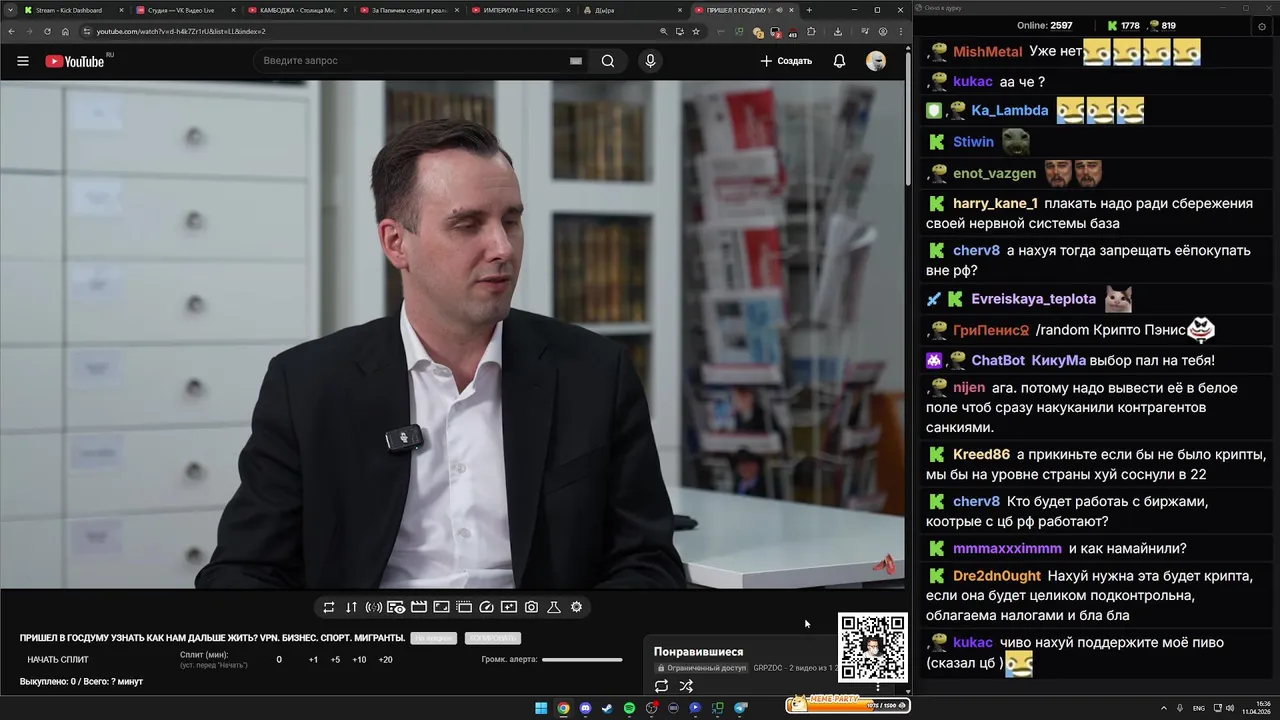Open chat user Evreiskaya_teplota's name
This screenshot has width=1280, height=720.
[1033, 299]
